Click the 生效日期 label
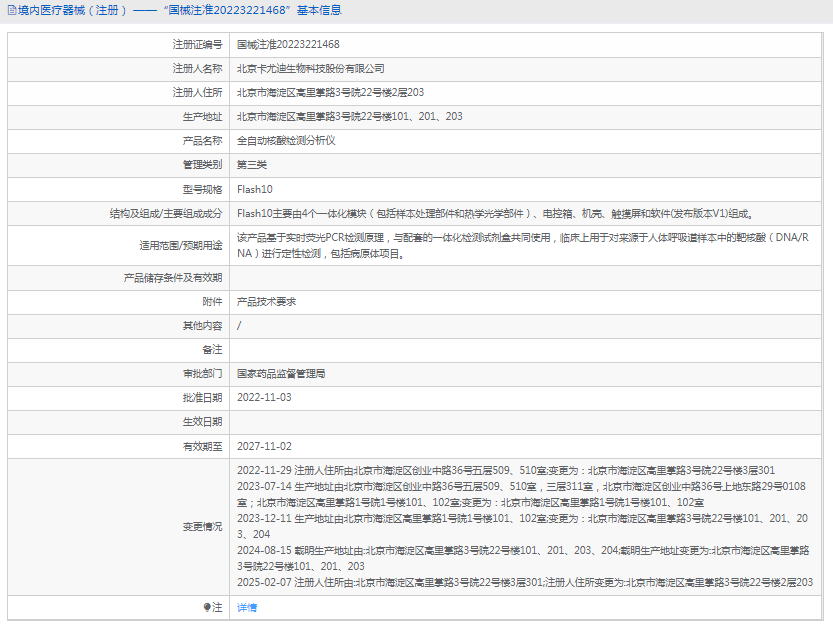 click(202, 422)
